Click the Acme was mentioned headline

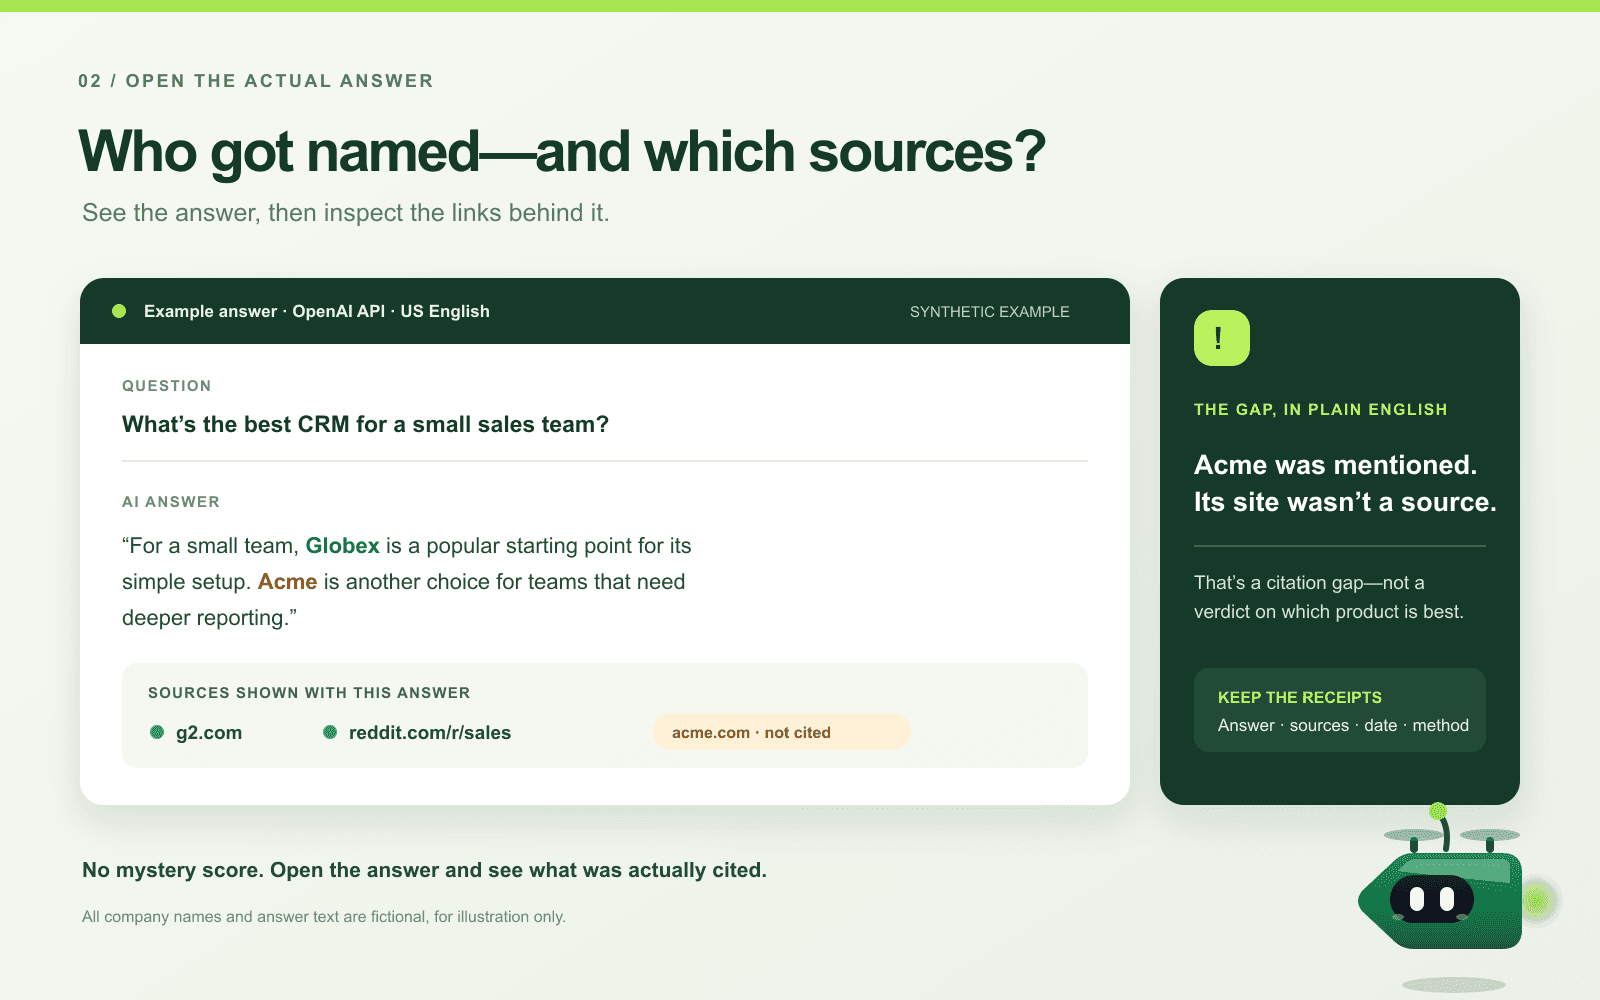[x=1345, y=483]
